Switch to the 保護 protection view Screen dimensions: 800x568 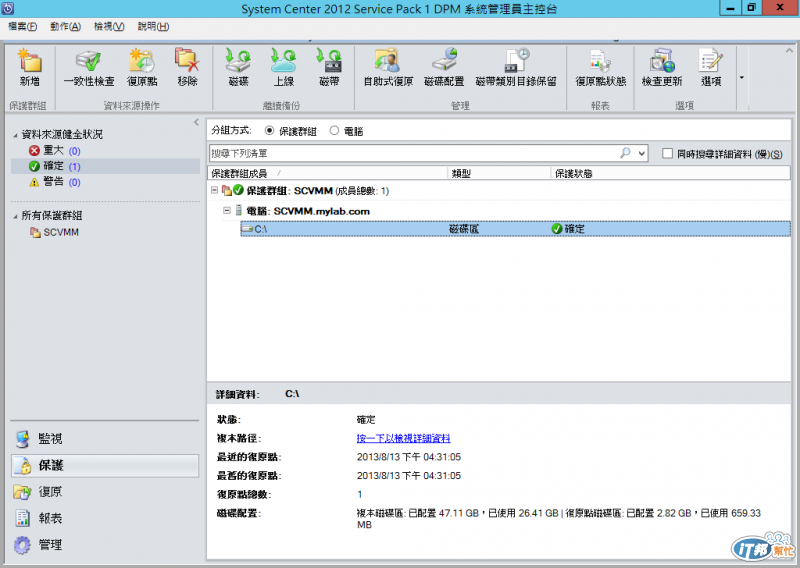(105, 465)
